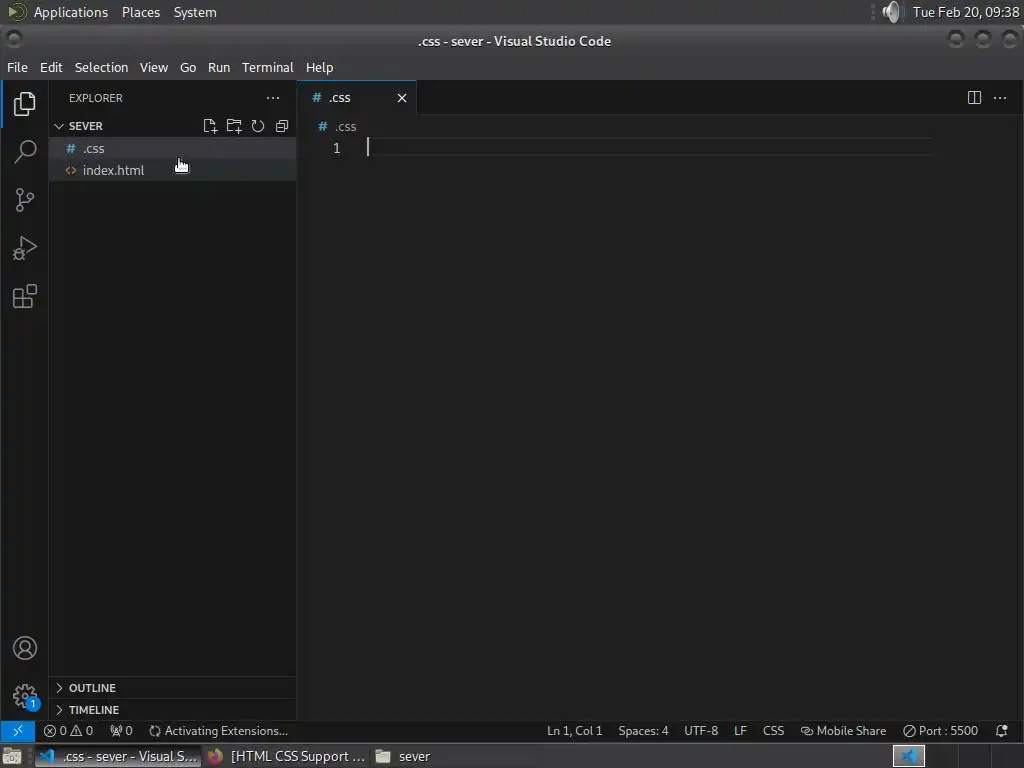Viewport: 1024px width, 768px height.
Task: Collapse the SEVER folder section
Action: pyautogui.click(x=172, y=126)
